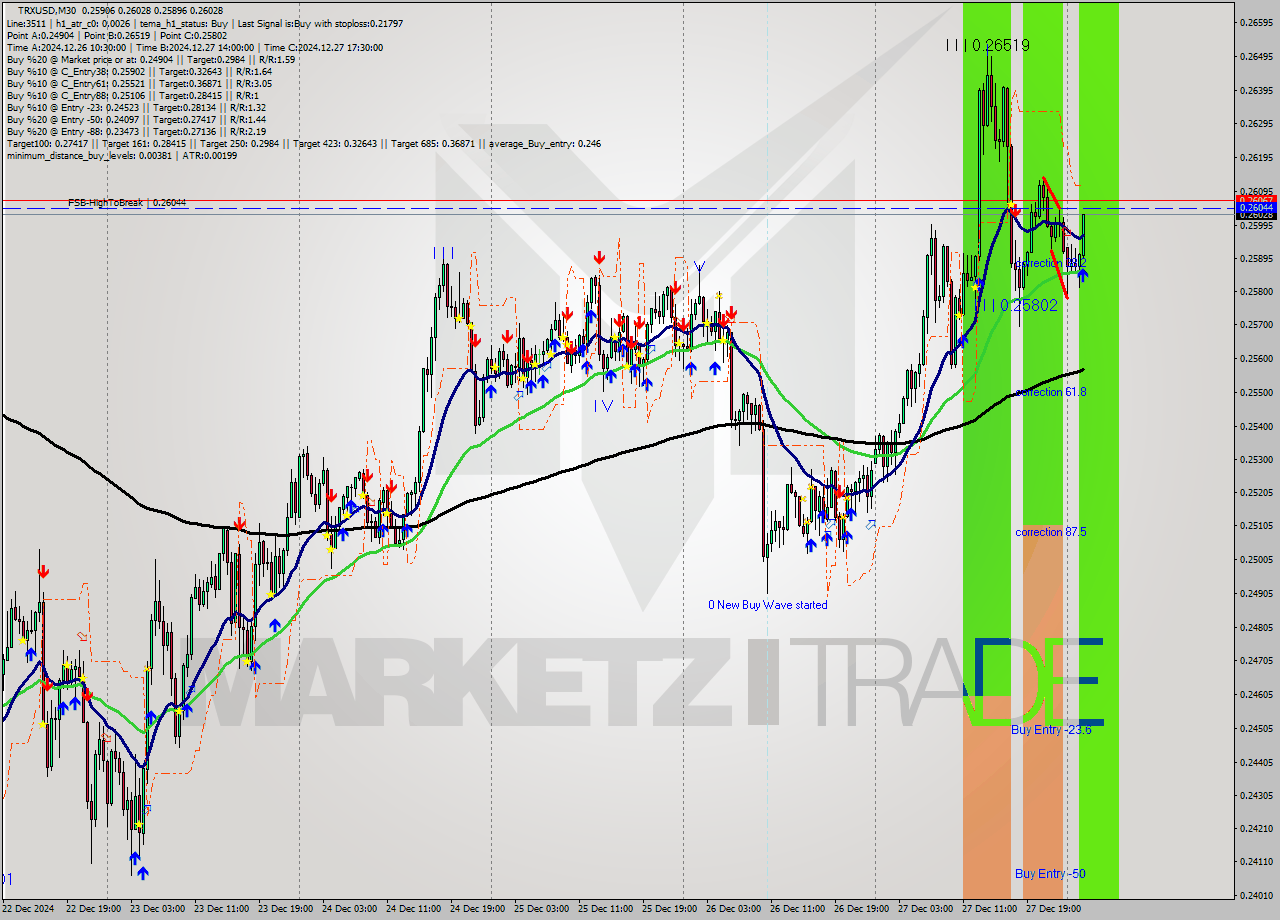Click the 0.25600 price axis label

pyautogui.click(x=1254, y=359)
